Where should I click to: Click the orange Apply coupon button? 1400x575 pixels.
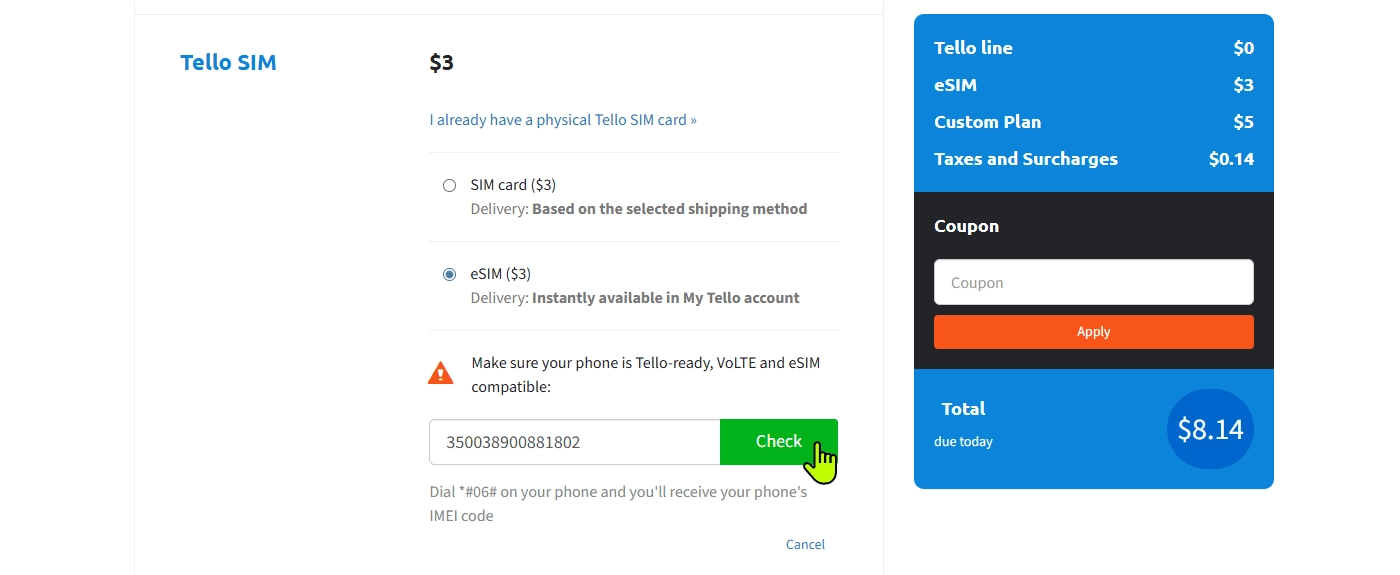point(1093,332)
